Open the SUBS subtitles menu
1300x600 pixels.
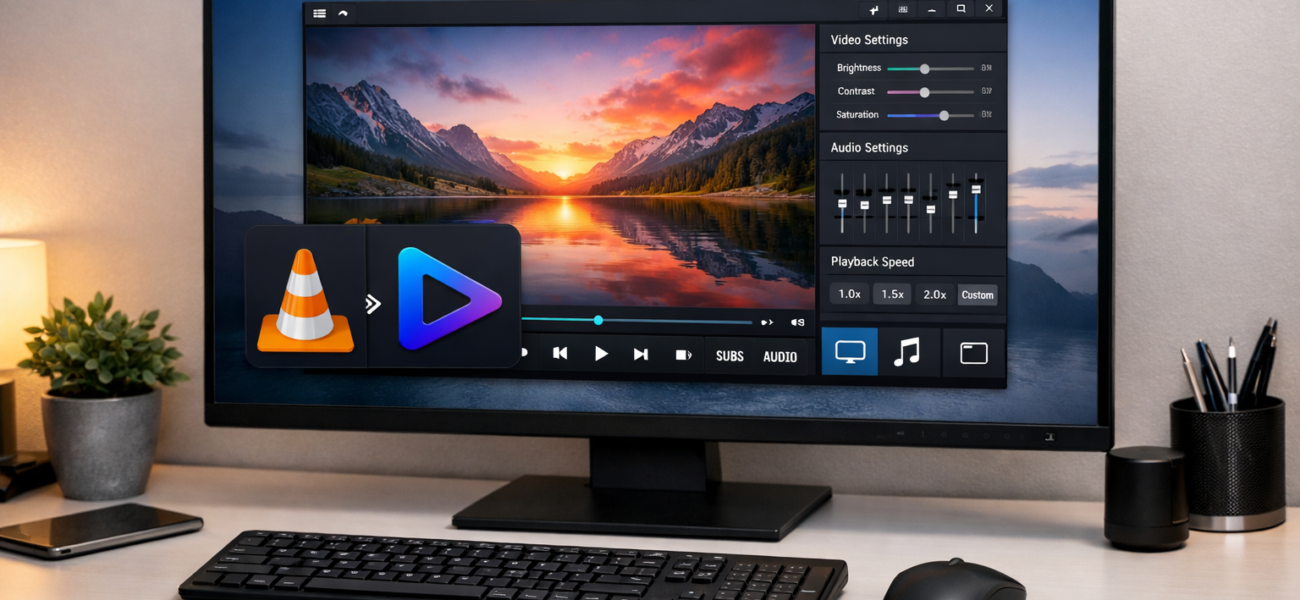[729, 356]
